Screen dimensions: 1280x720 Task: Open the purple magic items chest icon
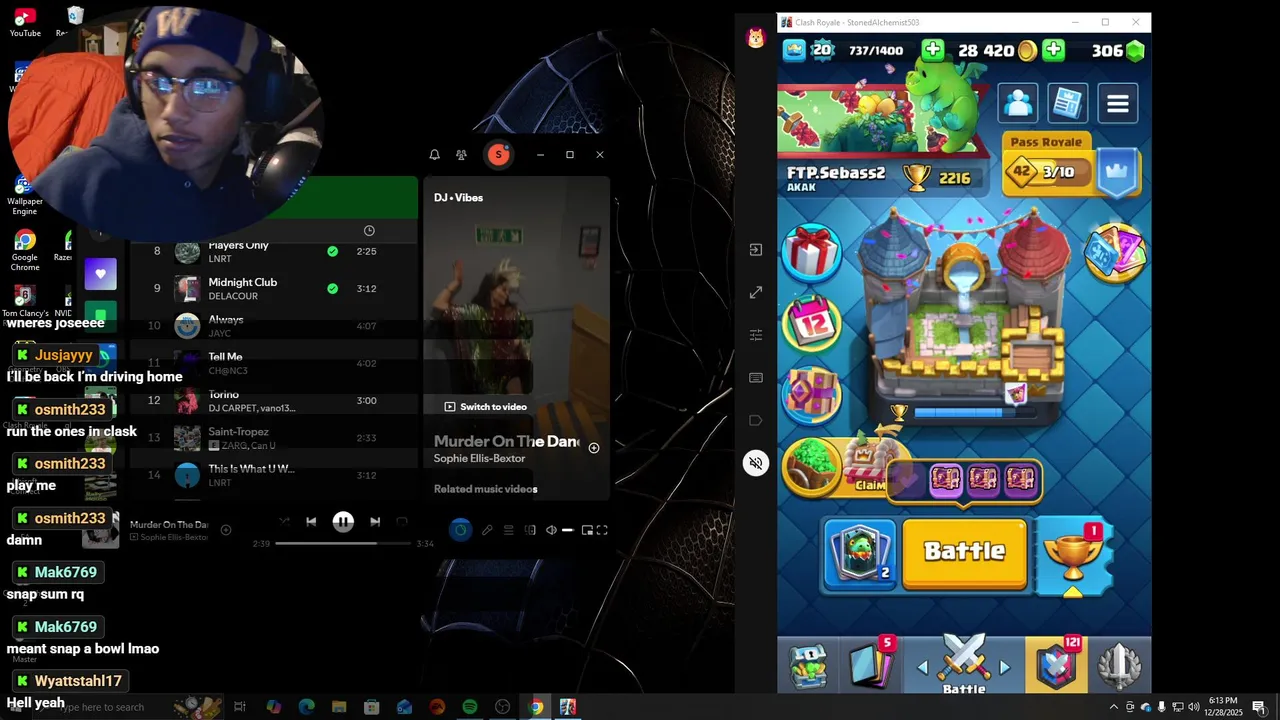click(x=812, y=395)
